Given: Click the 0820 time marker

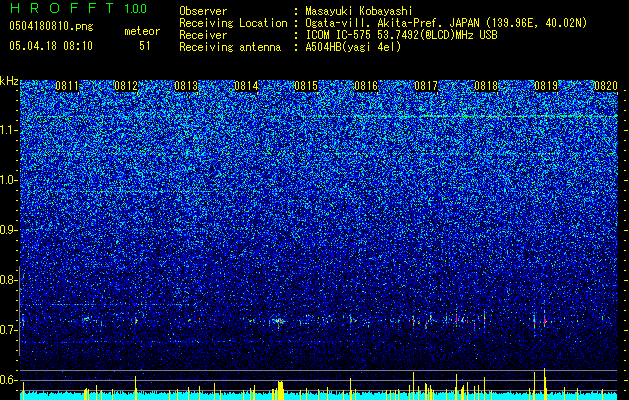Looking at the screenshot, I should [x=605, y=86].
